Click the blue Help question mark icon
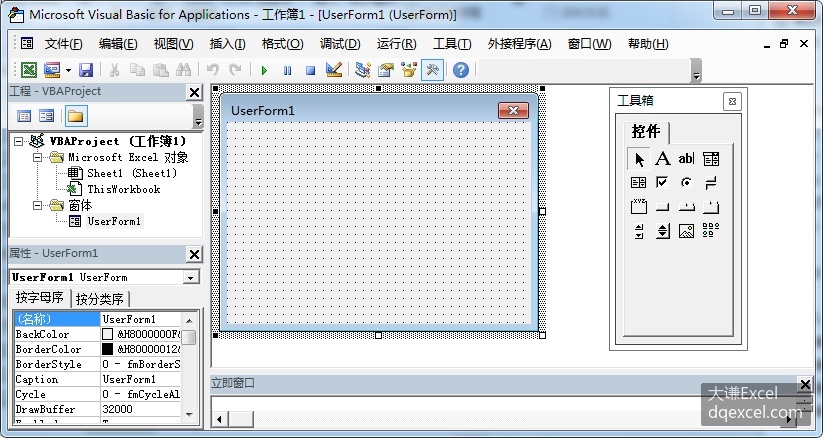The height and width of the screenshot is (438, 823). tap(461, 69)
